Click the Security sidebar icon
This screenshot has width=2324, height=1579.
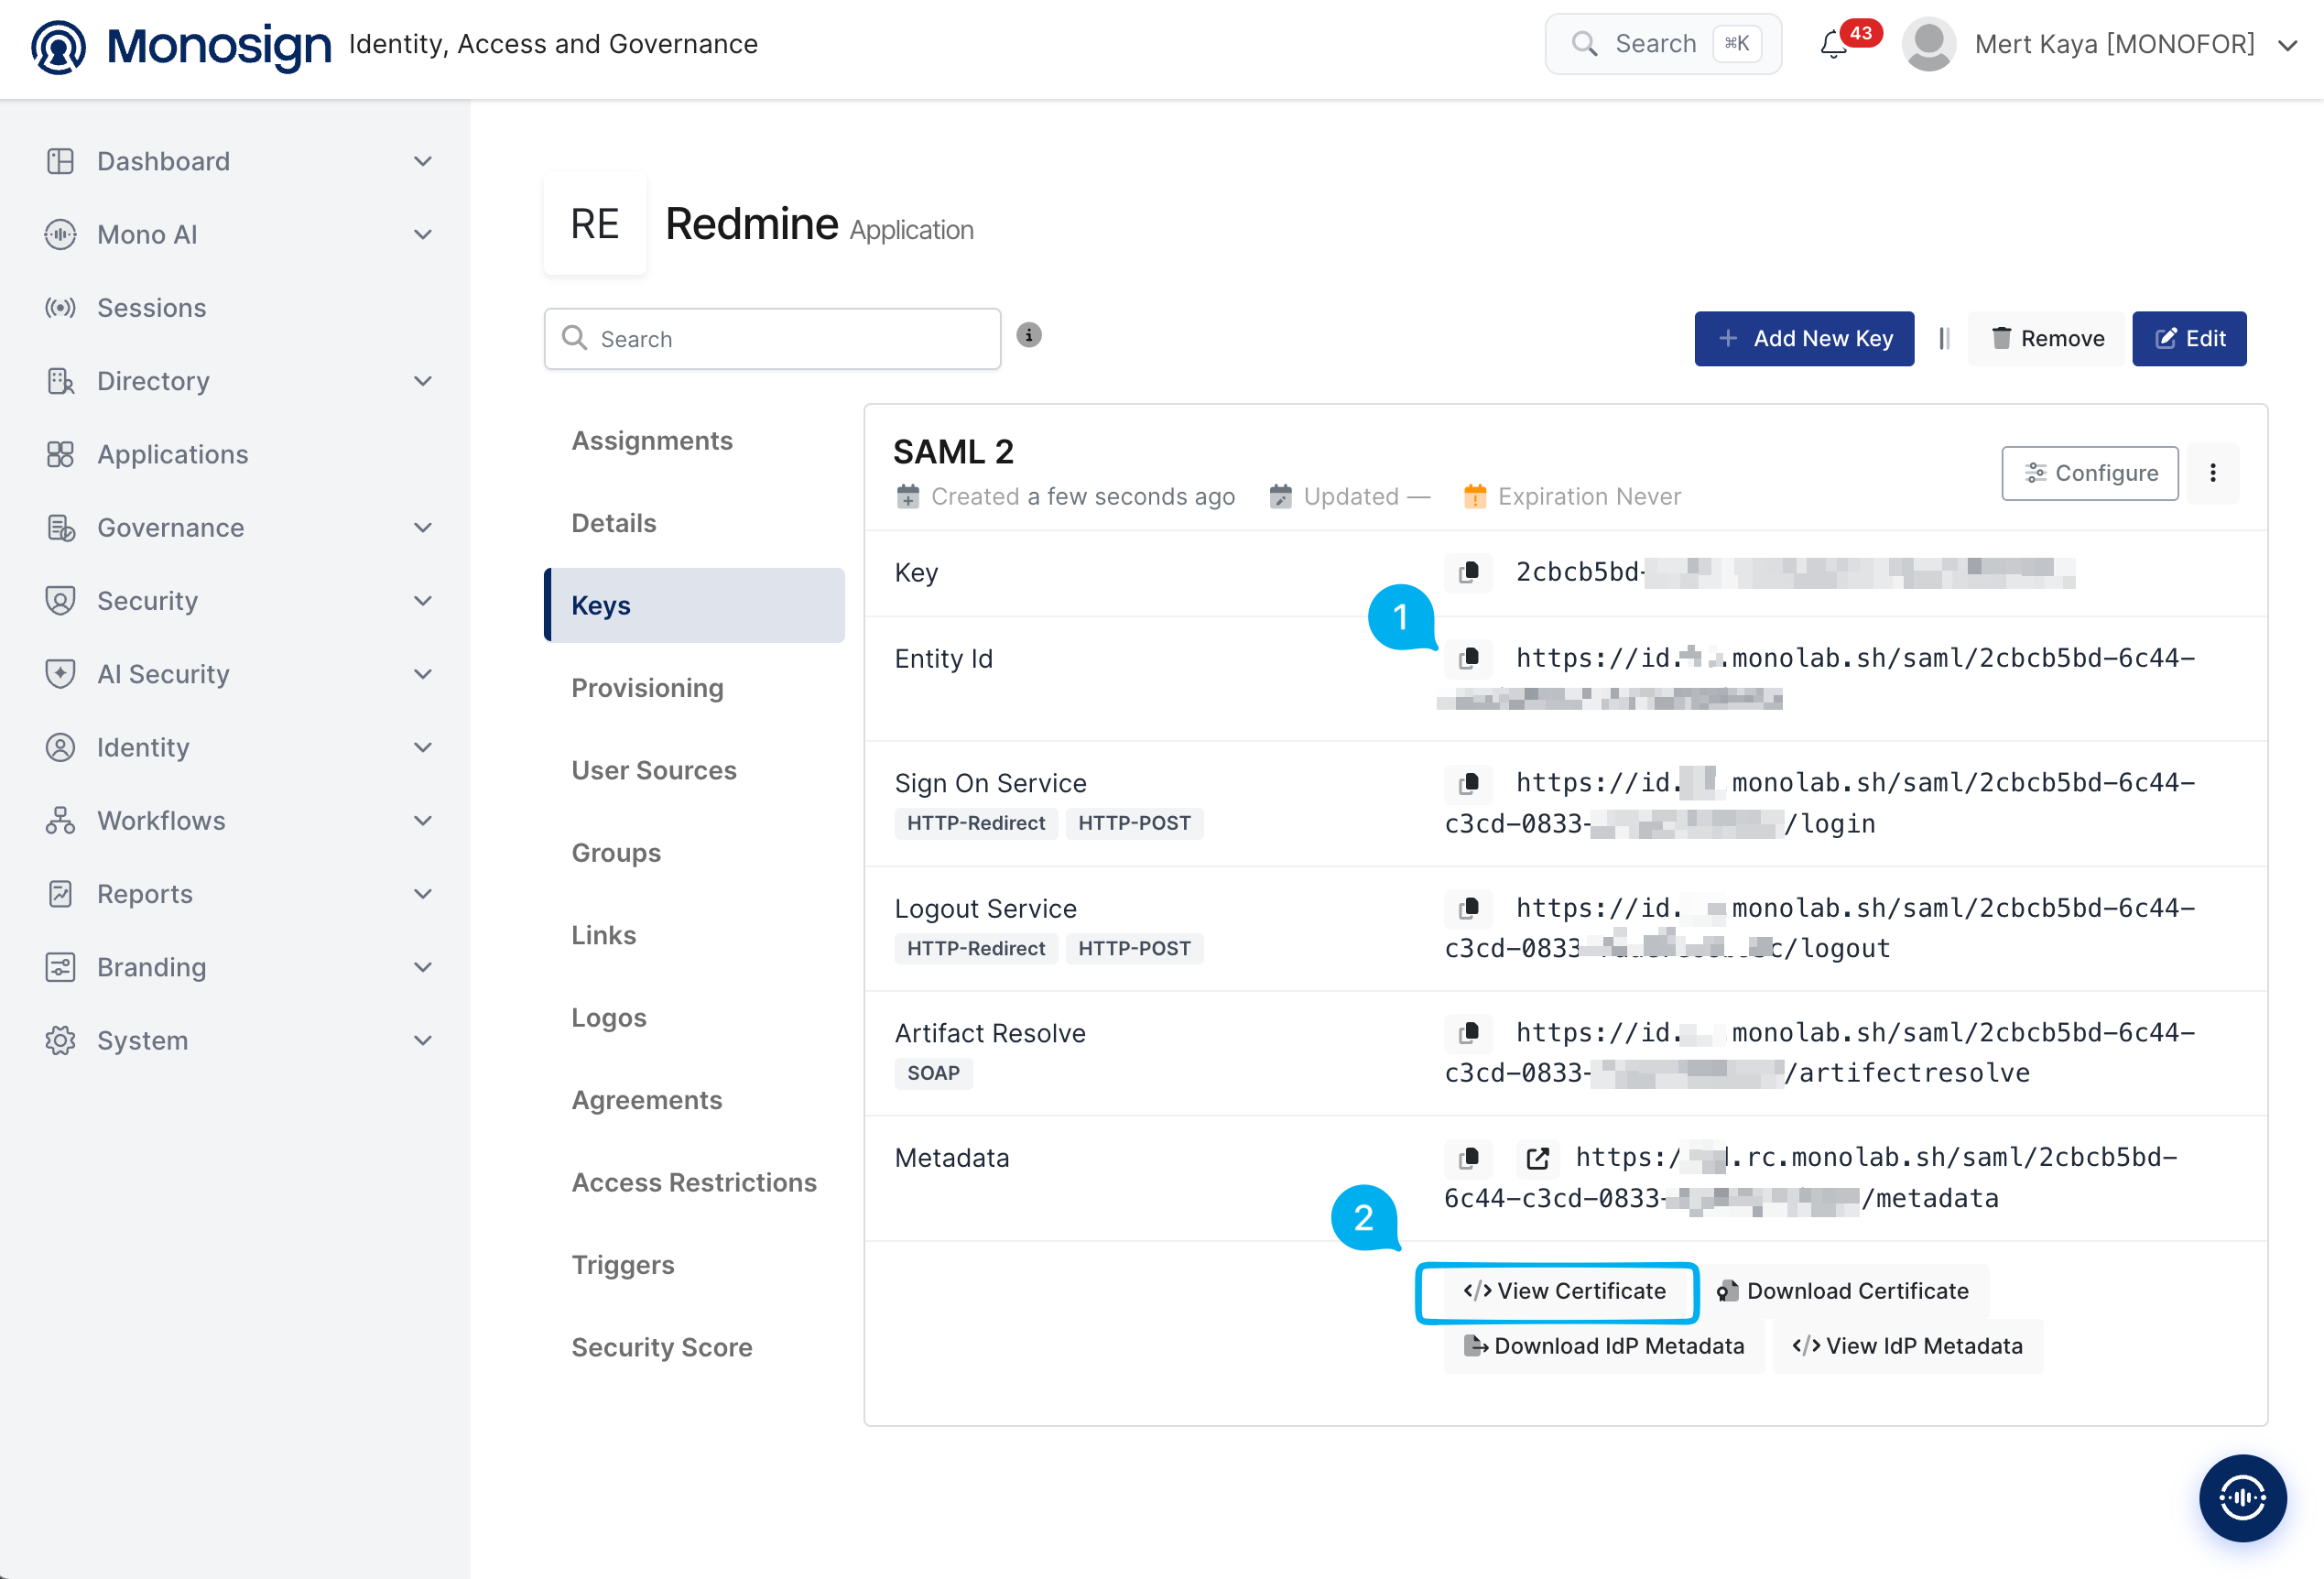point(60,601)
